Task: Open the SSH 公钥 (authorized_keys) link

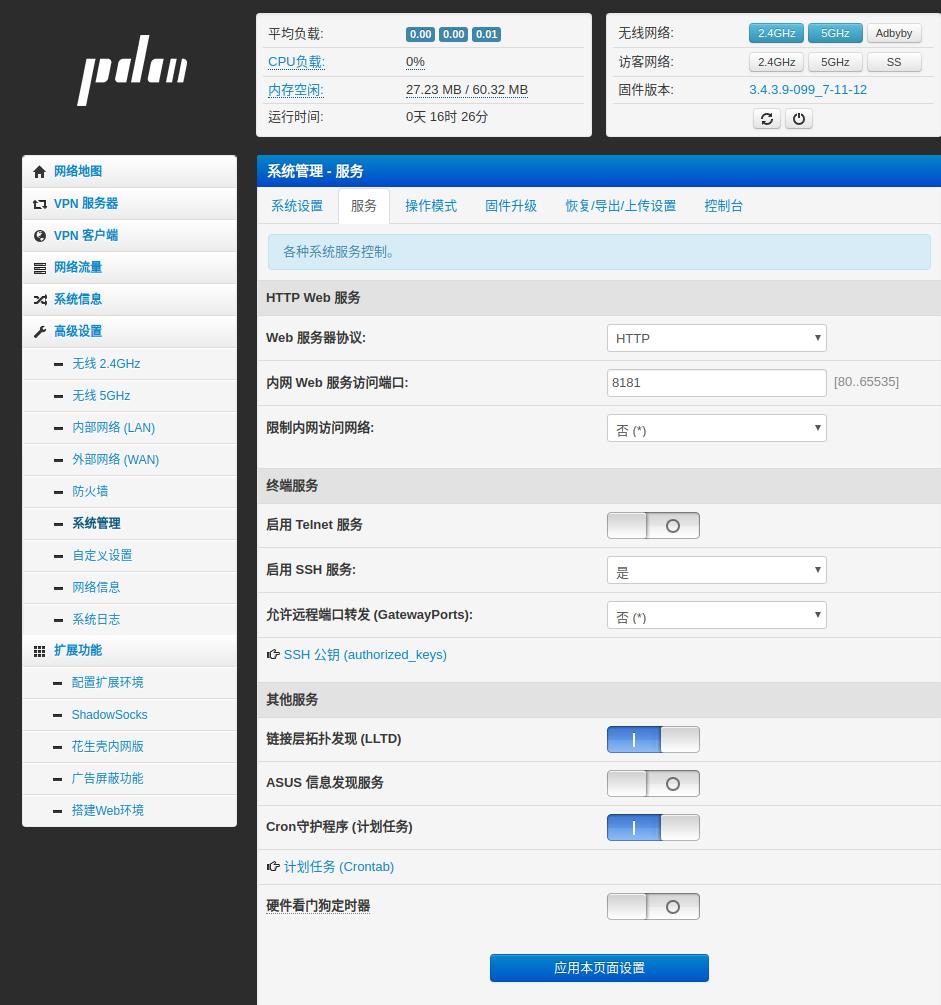Action: [x=365, y=655]
